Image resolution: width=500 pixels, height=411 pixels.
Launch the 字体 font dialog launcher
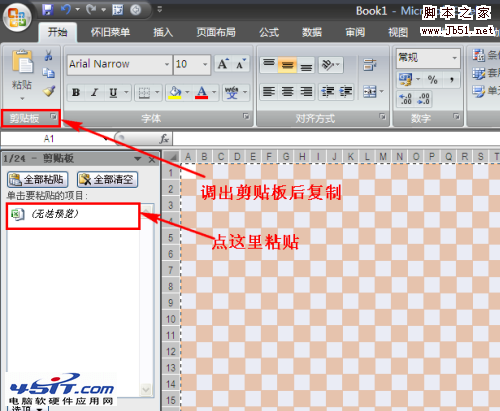tap(246, 116)
